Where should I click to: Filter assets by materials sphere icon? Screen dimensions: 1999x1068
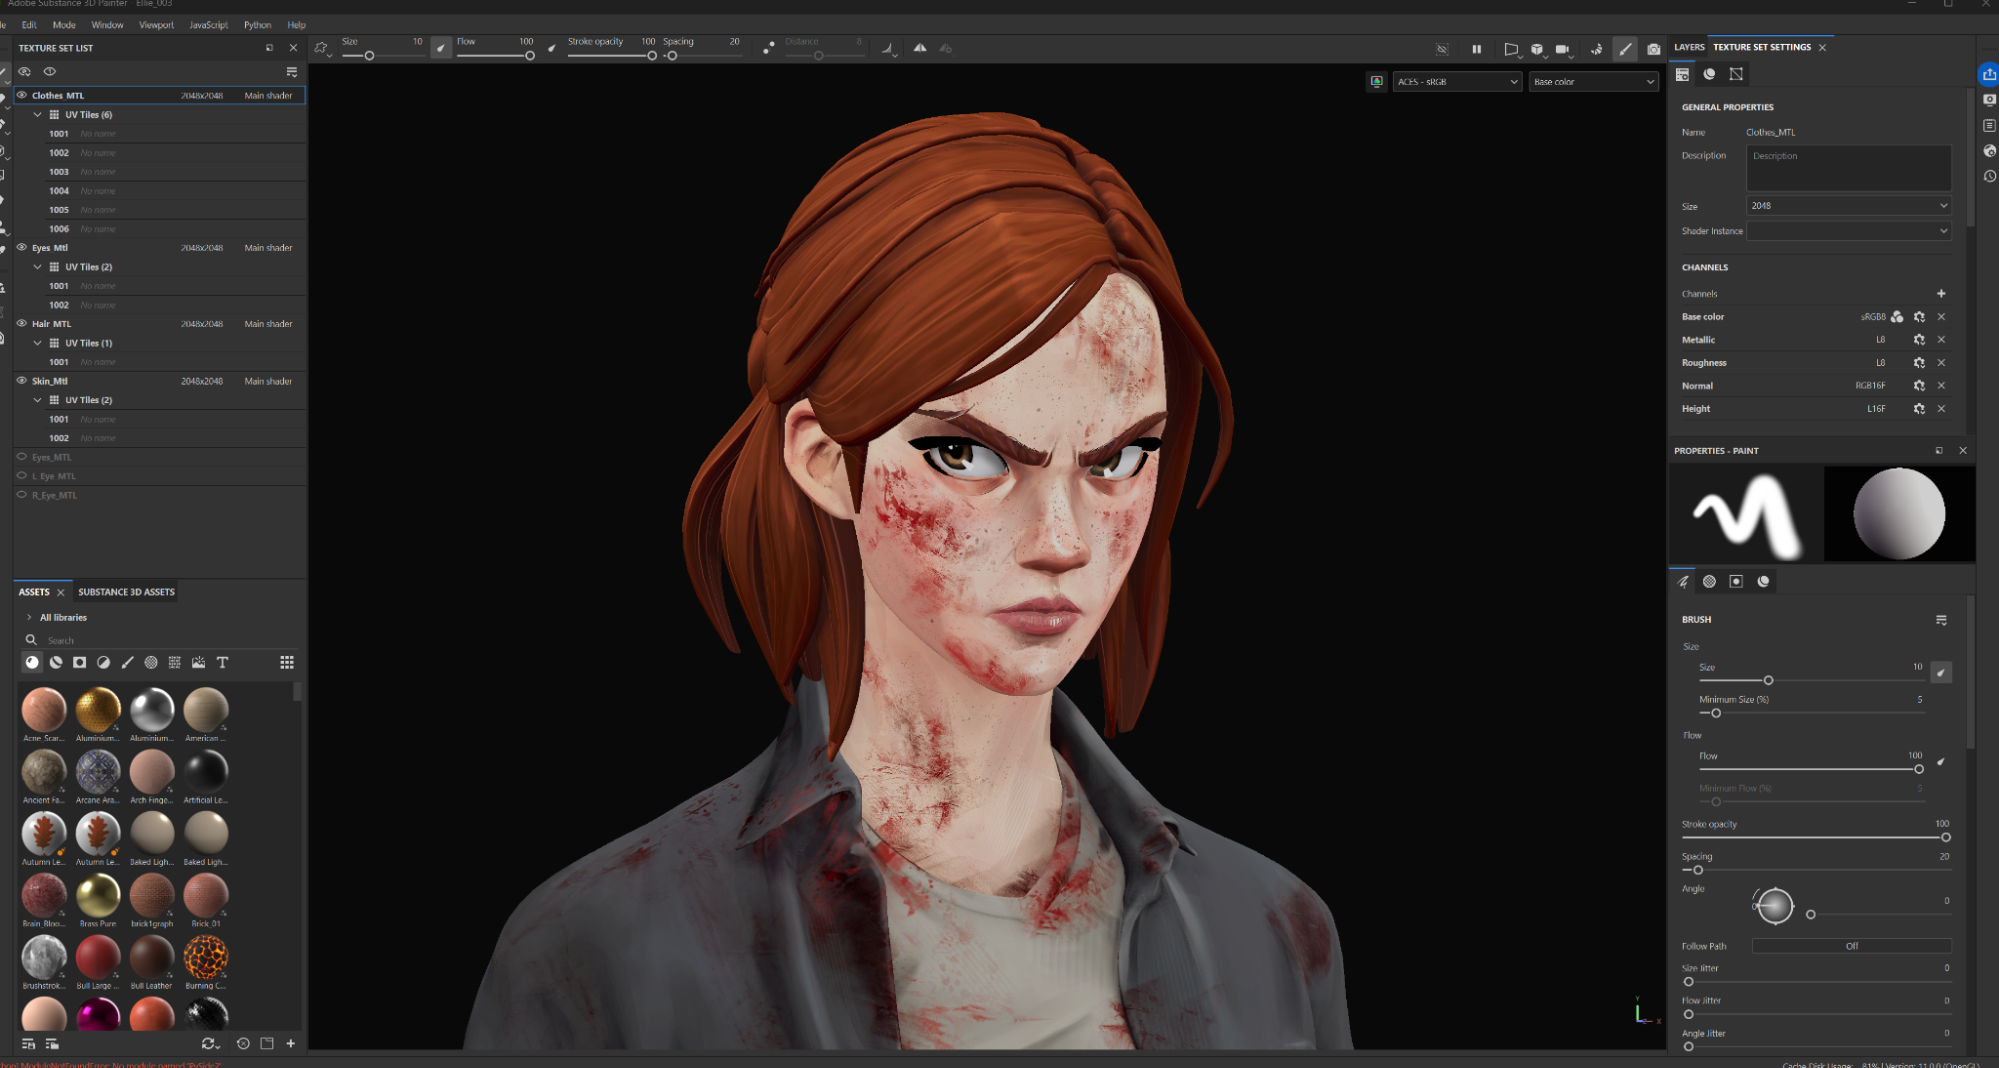(x=32, y=662)
